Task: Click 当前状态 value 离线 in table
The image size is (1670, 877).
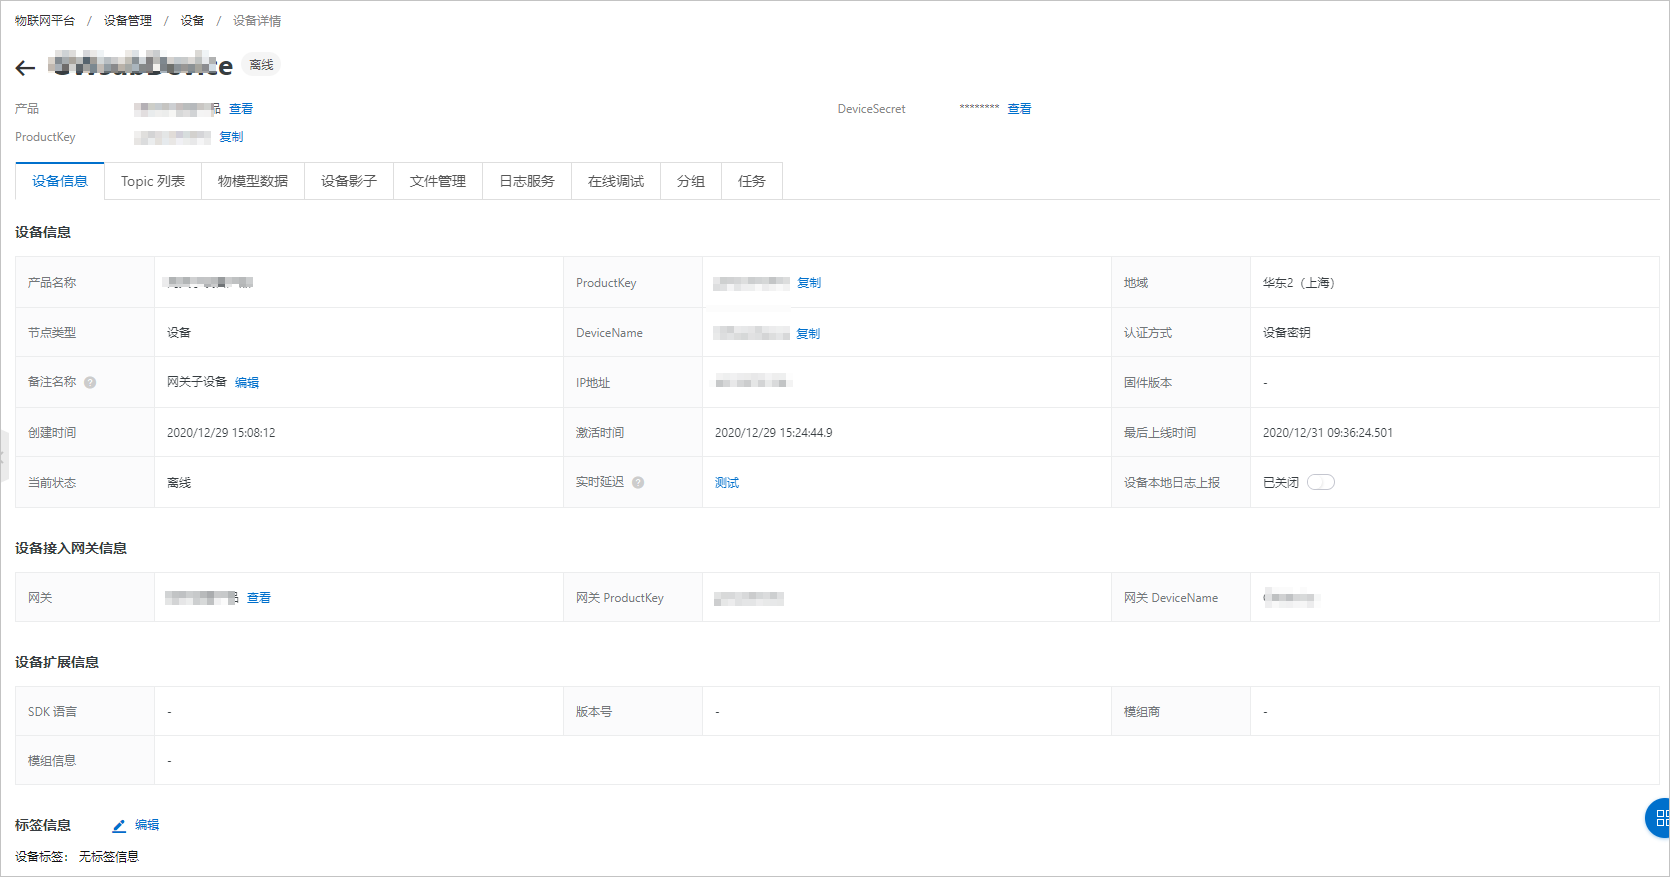Action: coord(179,483)
